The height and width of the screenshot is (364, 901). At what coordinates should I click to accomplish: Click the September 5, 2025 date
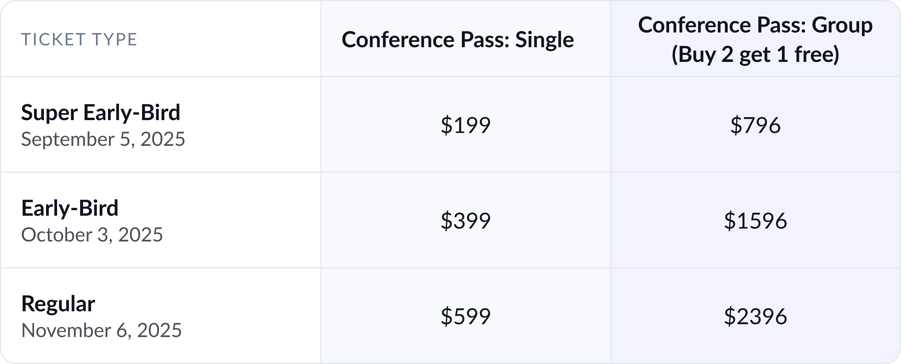click(103, 139)
